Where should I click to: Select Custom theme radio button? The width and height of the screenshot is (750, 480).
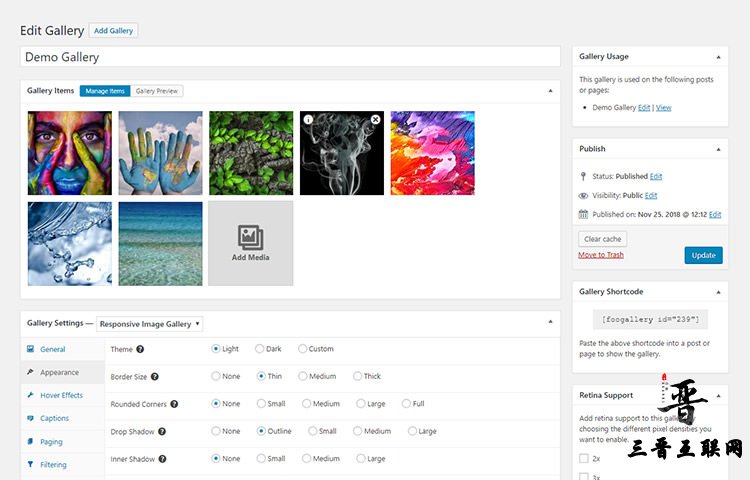pyautogui.click(x=302, y=349)
